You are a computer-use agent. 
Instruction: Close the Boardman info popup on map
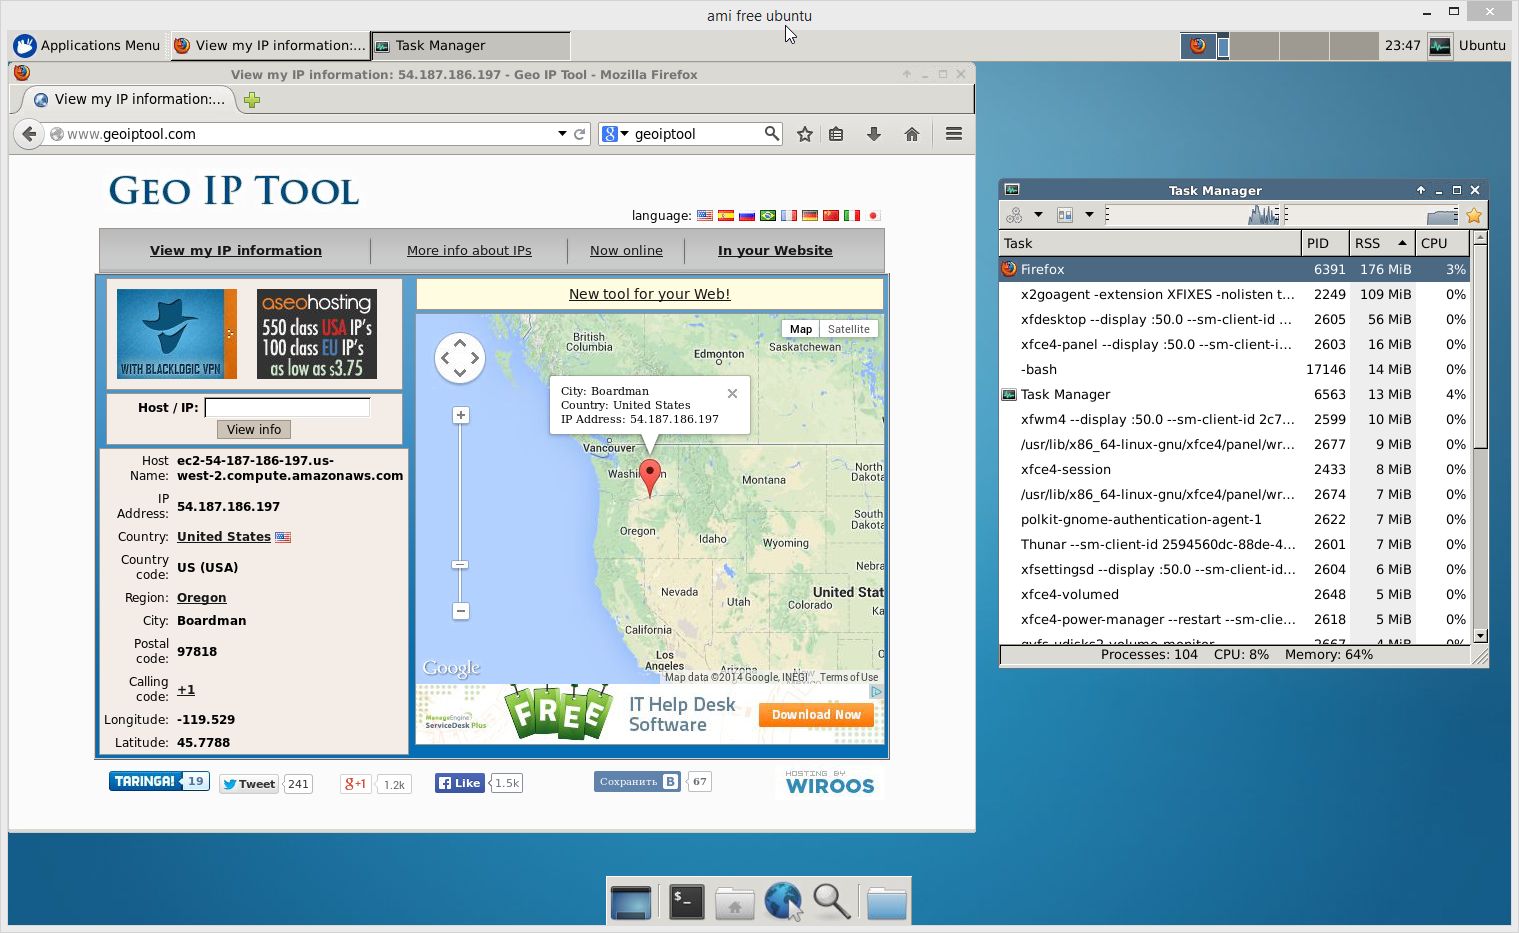(x=733, y=393)
